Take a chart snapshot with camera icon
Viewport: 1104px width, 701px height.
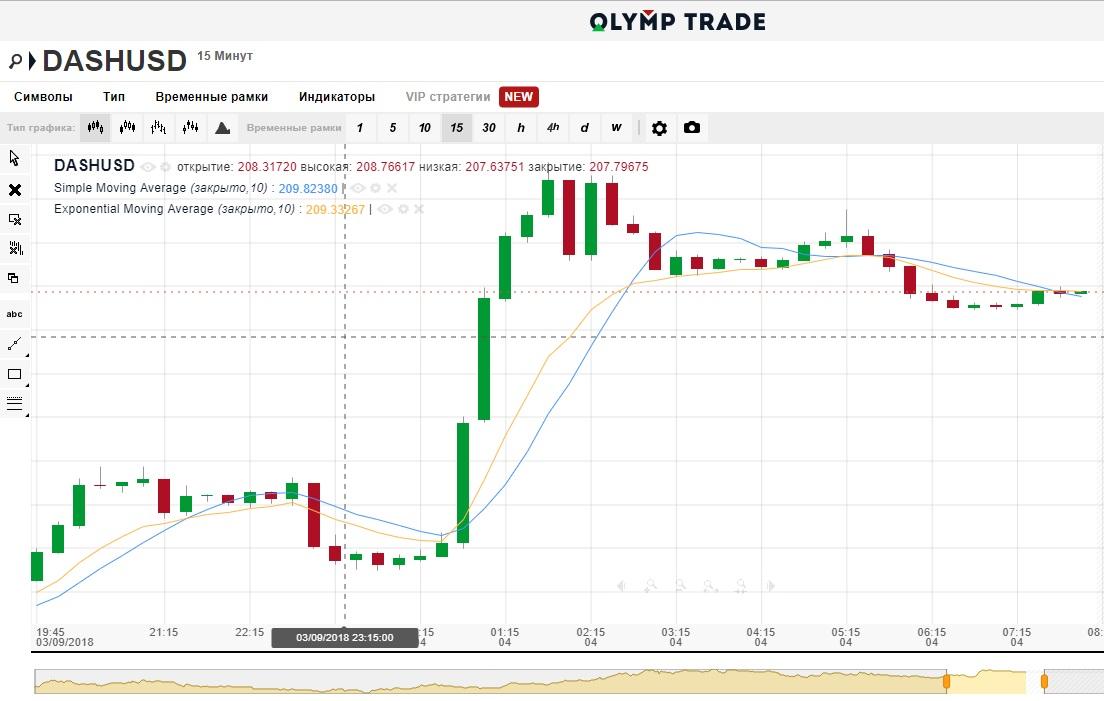[x=692, y=128]
